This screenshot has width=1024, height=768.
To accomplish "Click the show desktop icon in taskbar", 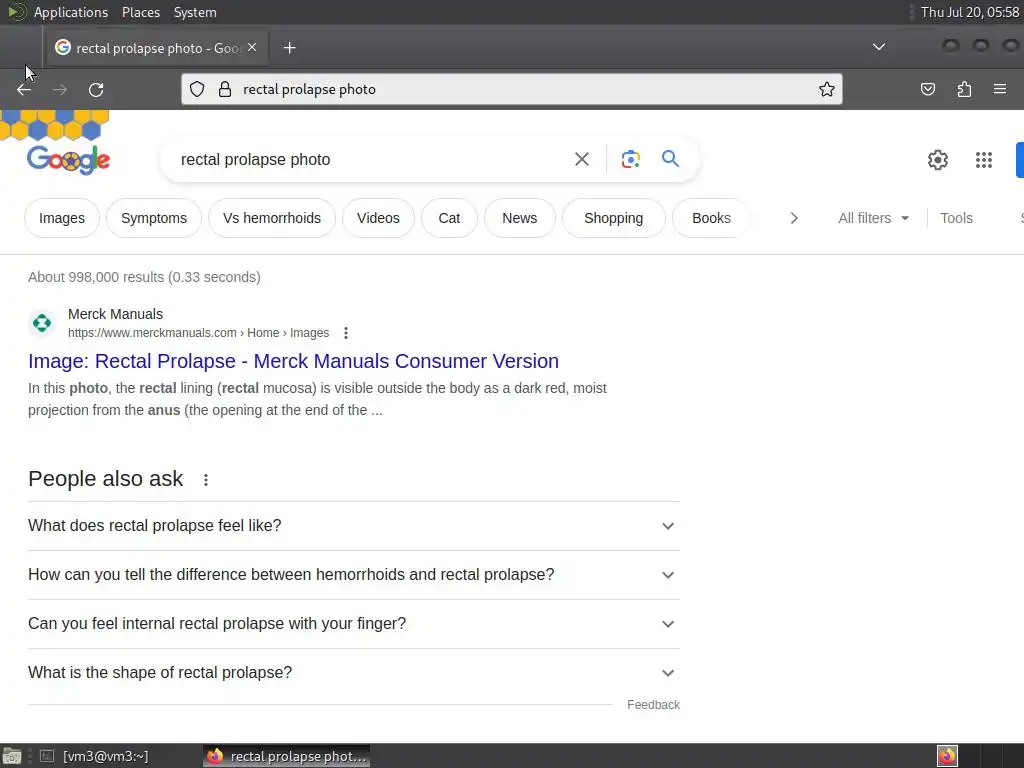I will point(12,756).
